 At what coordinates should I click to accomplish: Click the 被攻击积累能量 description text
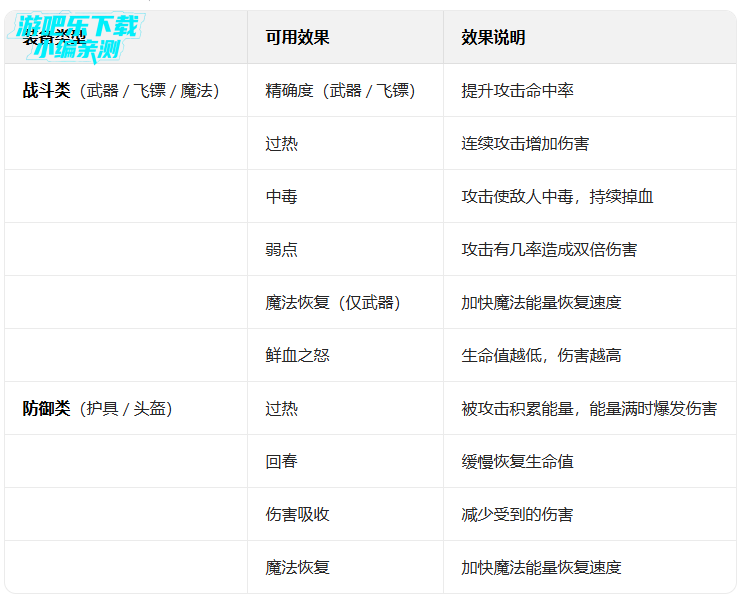pos(588,409)
